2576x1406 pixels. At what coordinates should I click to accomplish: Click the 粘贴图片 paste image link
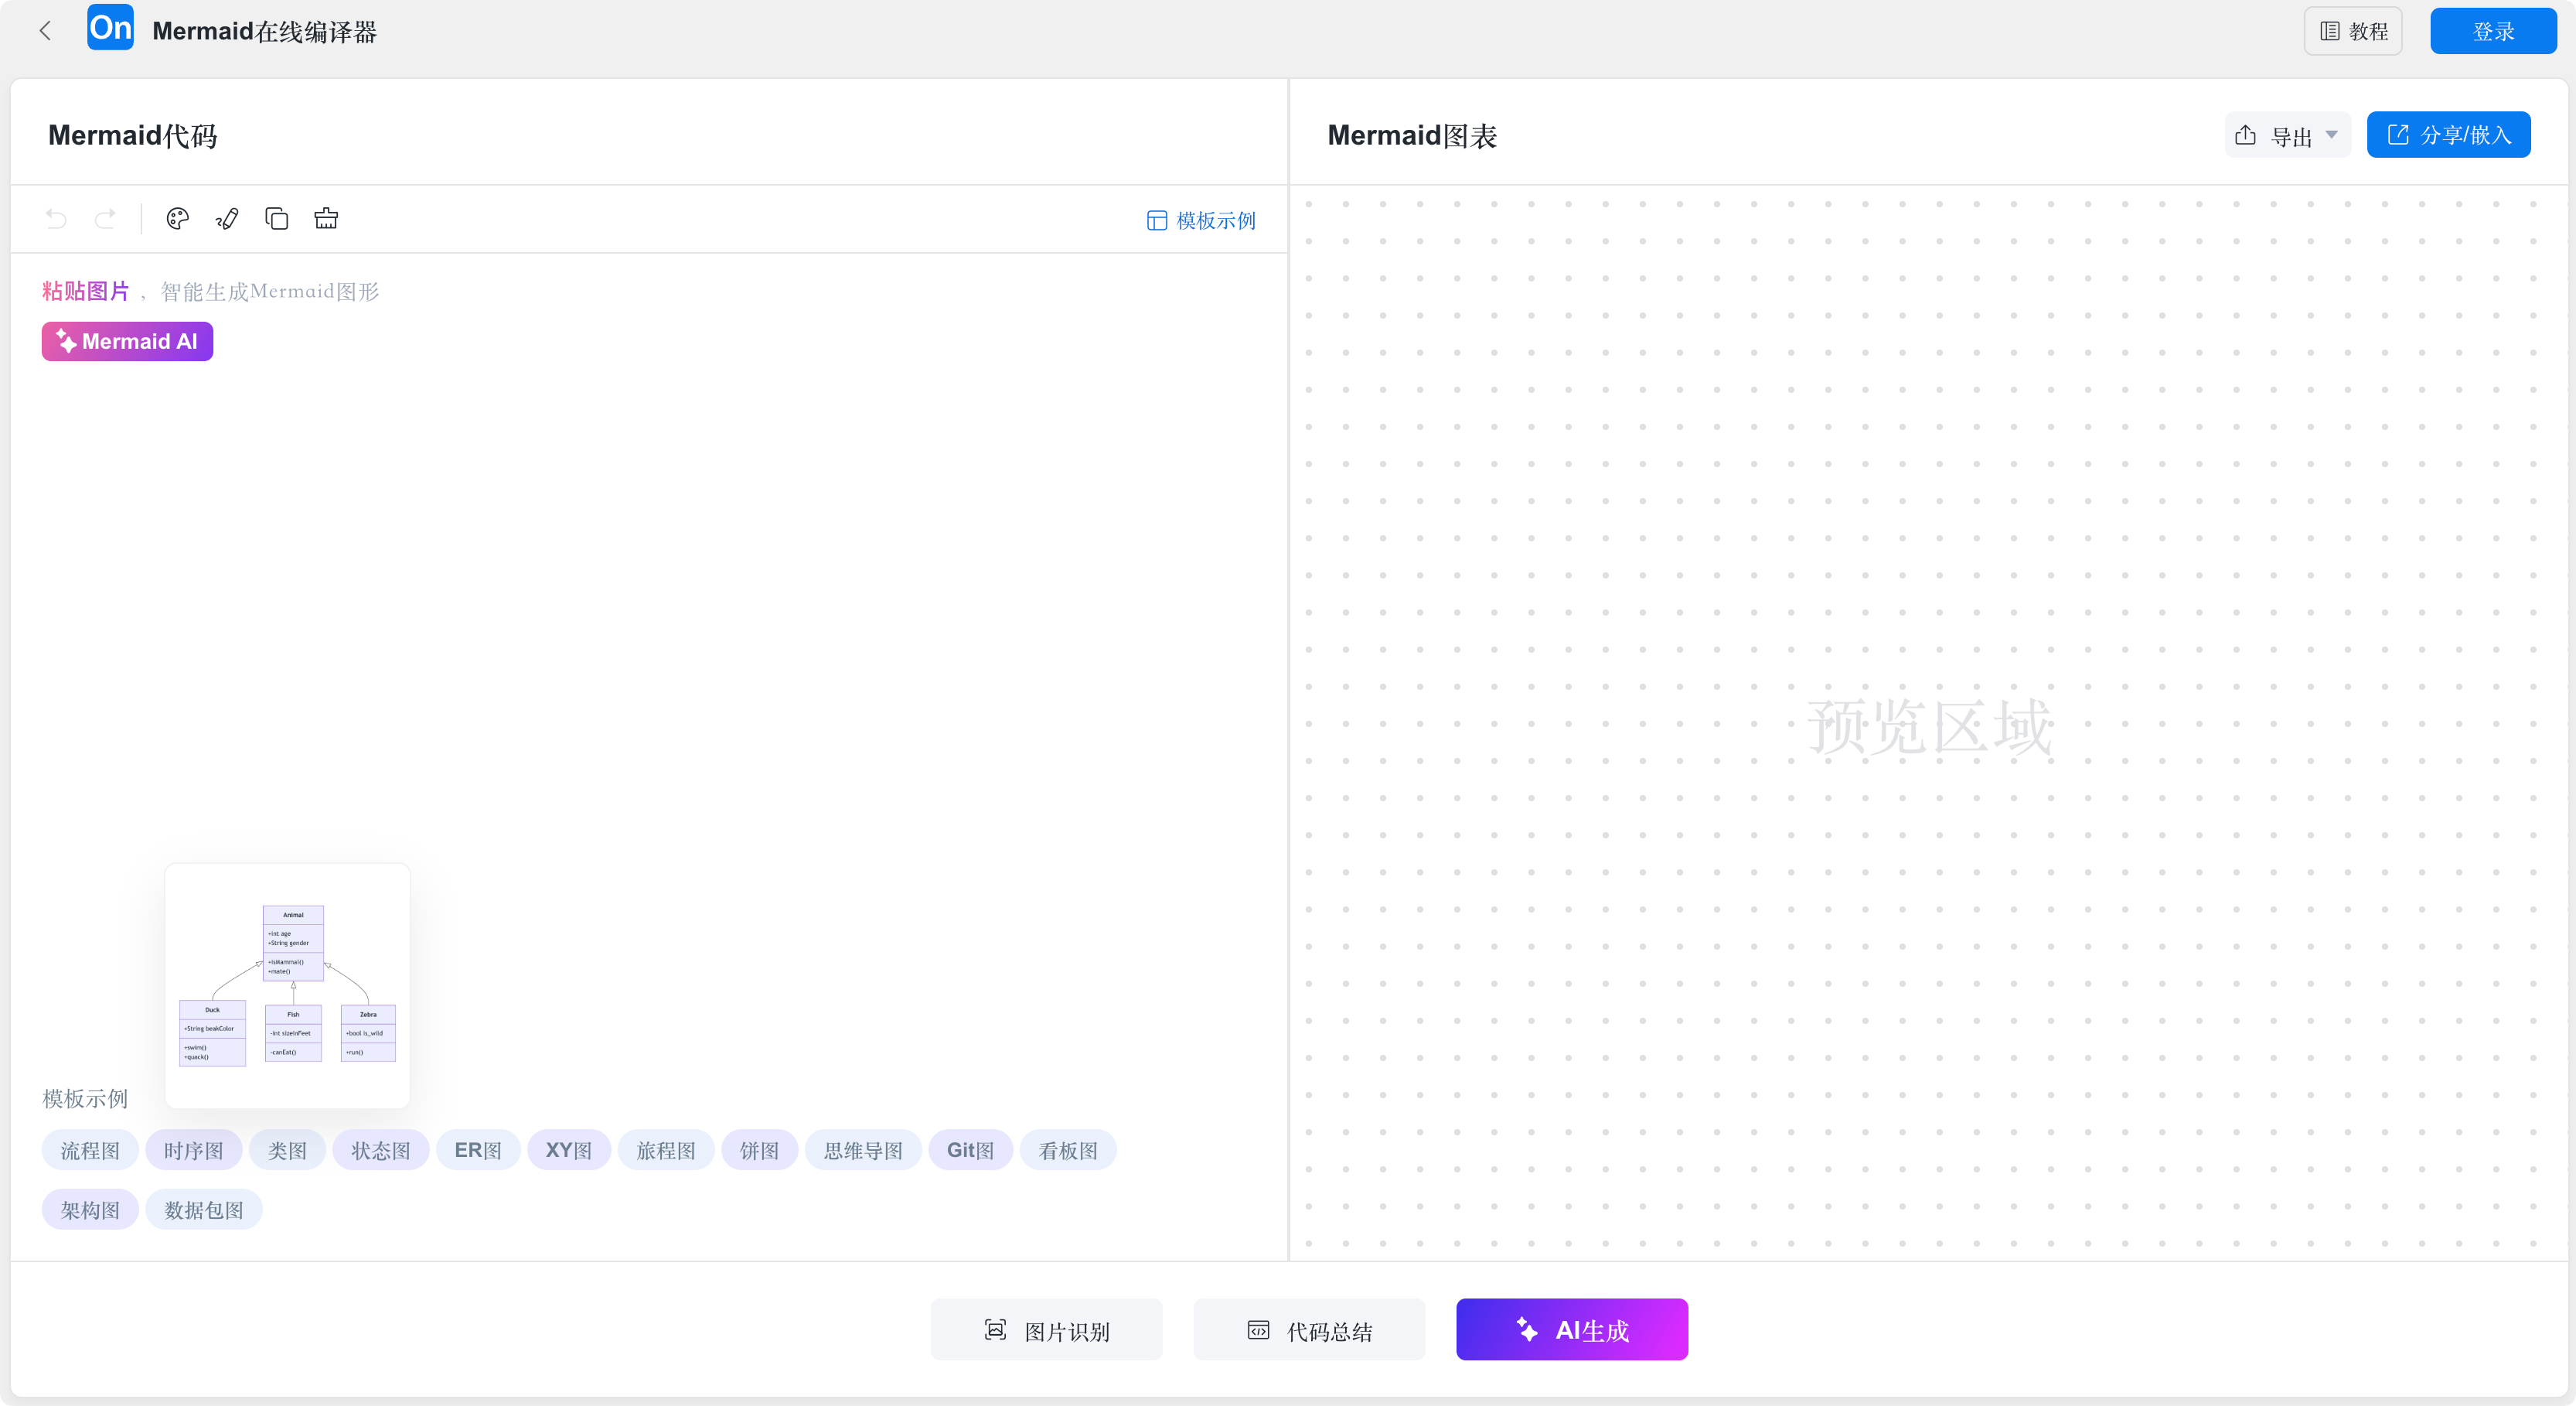point(86,291)
